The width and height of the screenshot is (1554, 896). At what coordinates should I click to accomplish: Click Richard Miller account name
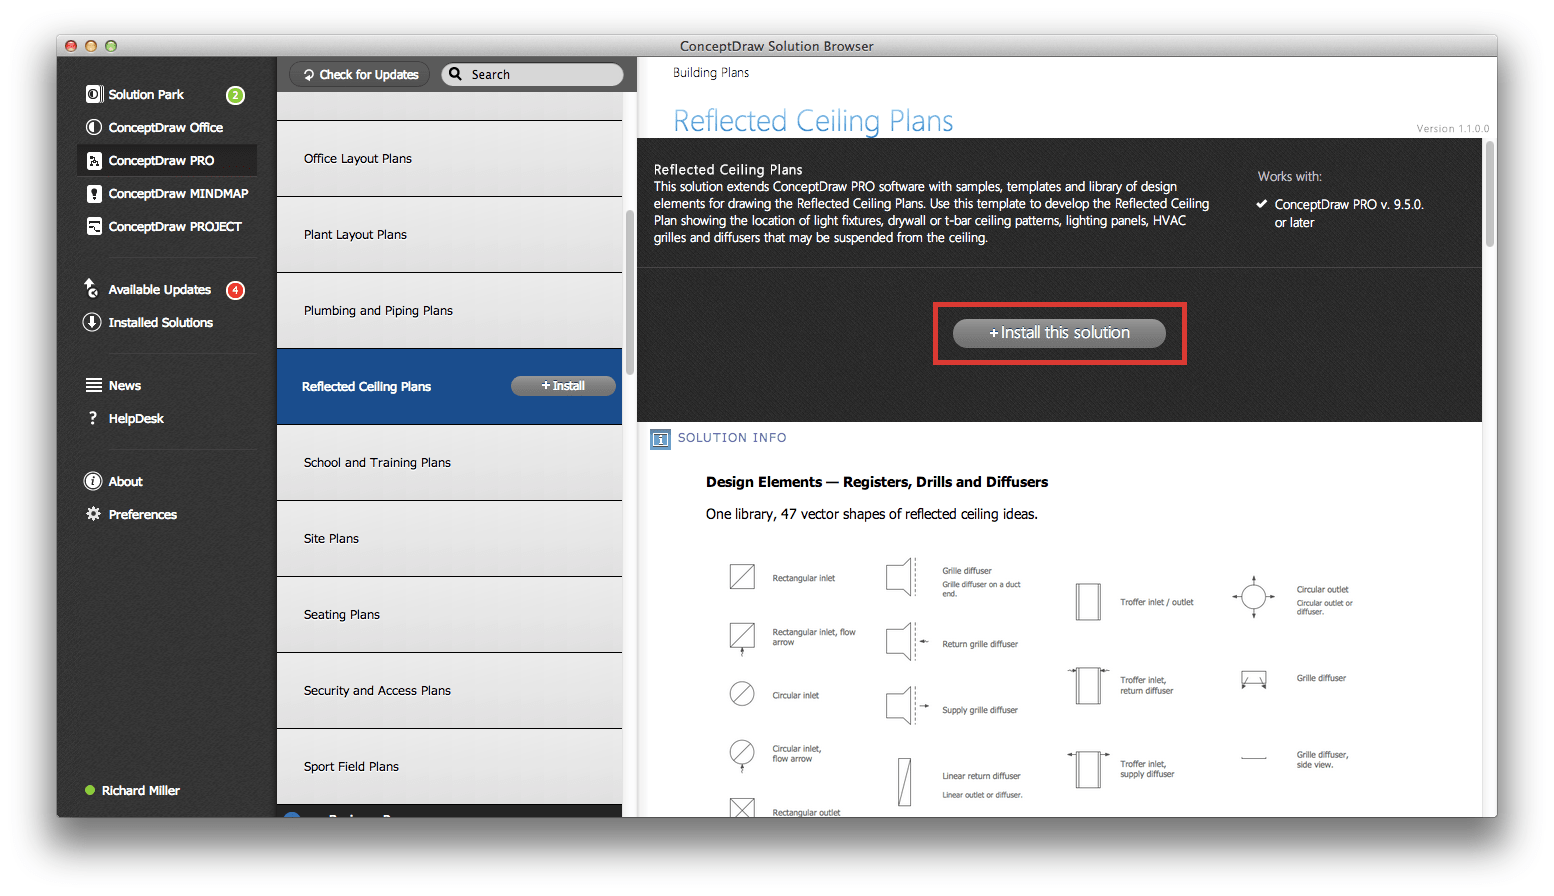point(141,790)
